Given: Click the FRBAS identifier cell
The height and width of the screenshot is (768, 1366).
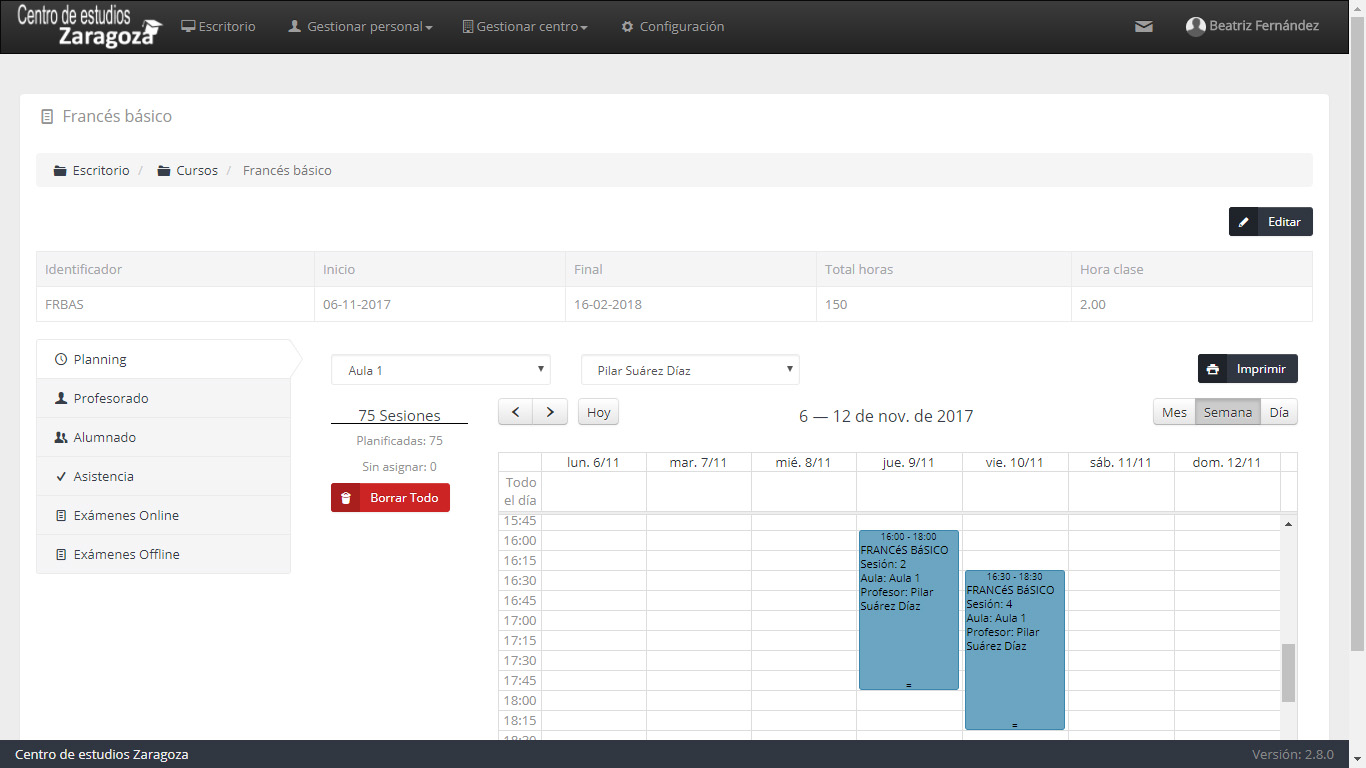Looking at the screenshot, I should tap(175, 304).
